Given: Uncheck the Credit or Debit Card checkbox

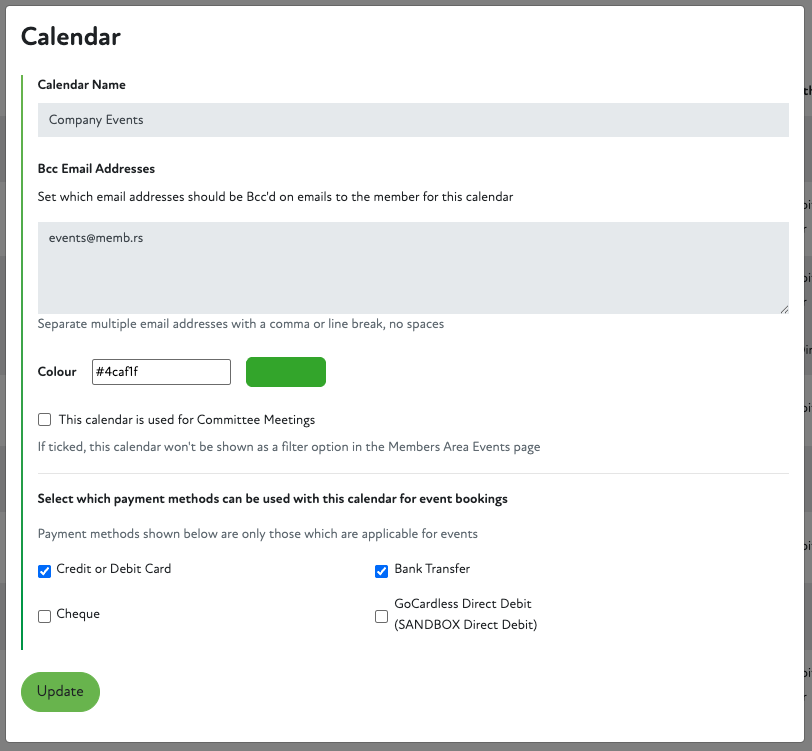Looking at the screenshot, I should tap(44, 571).
